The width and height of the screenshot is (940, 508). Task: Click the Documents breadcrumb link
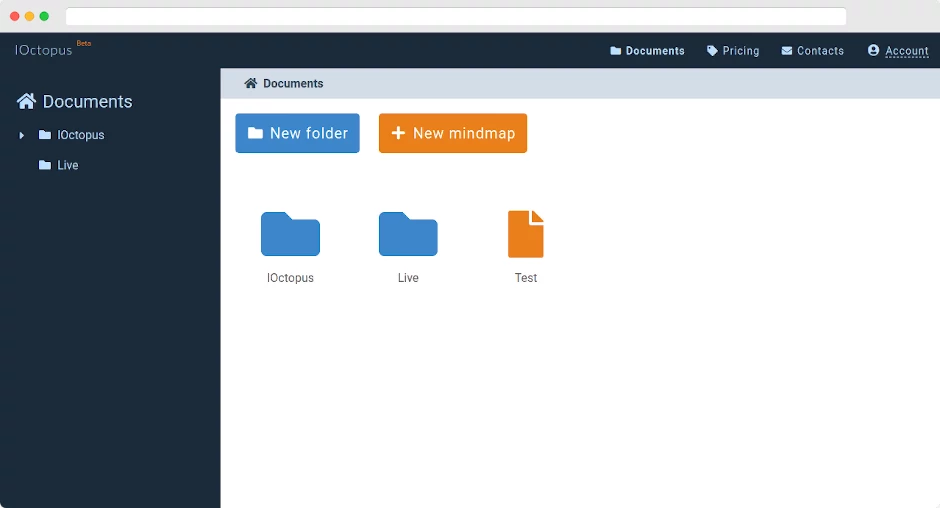[293, 83]
